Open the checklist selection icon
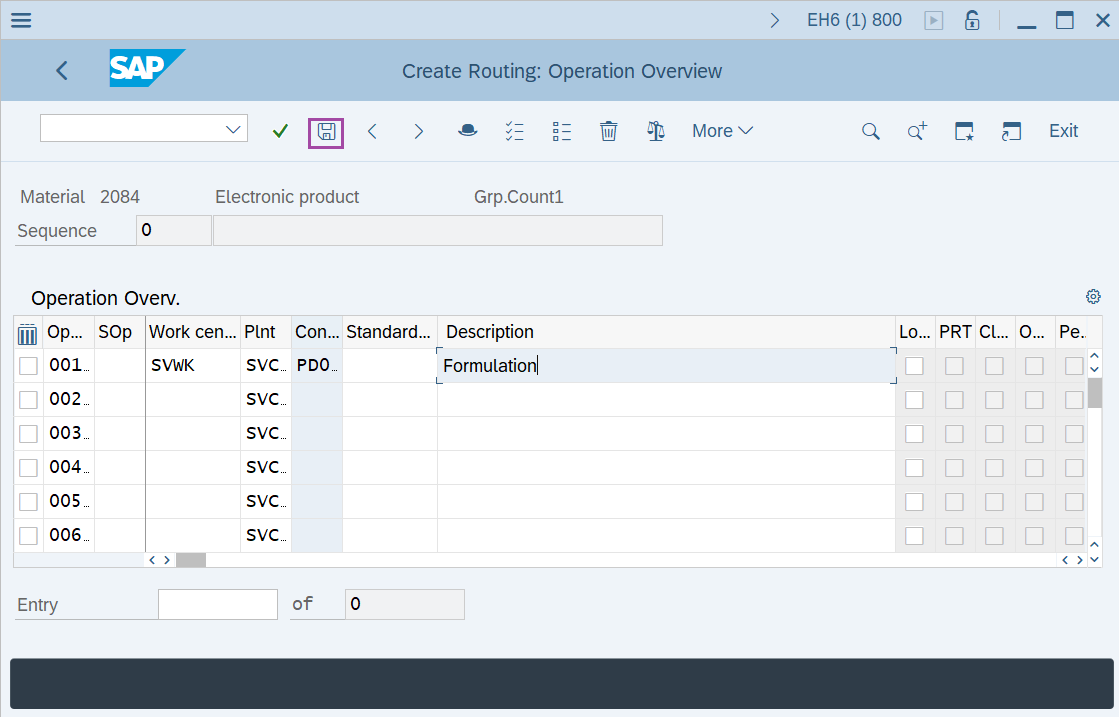The width and height of the screenshot is (1119, 717). pyautogui.click(x=514, y=131)
